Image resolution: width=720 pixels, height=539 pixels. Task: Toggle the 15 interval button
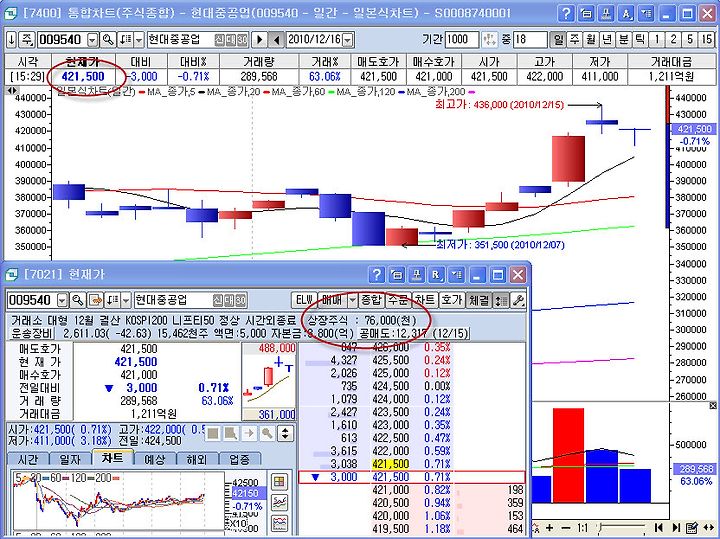click(707, 39)
